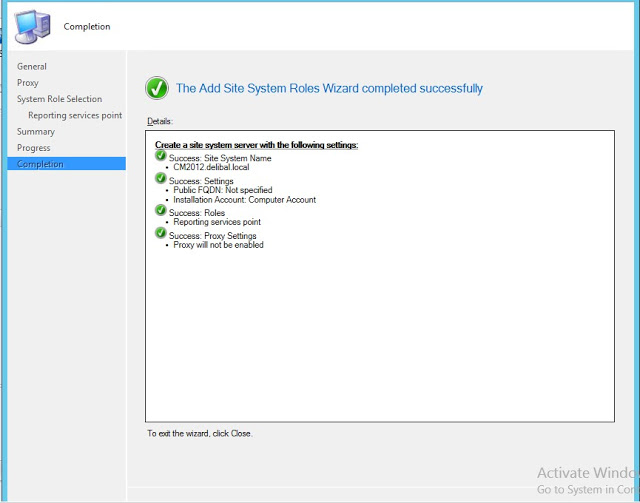Switch to the Progress step

[x=34, y=148]
